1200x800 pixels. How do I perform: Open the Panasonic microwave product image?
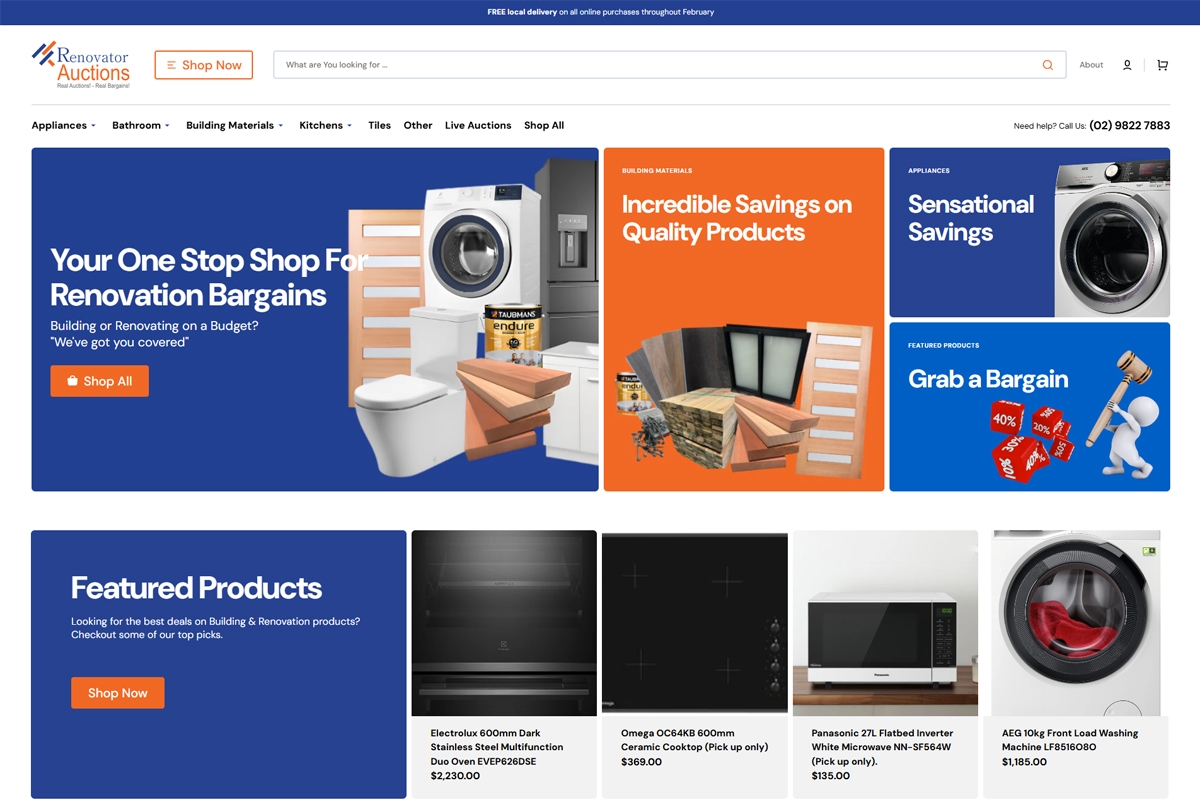tap(885, 623)
